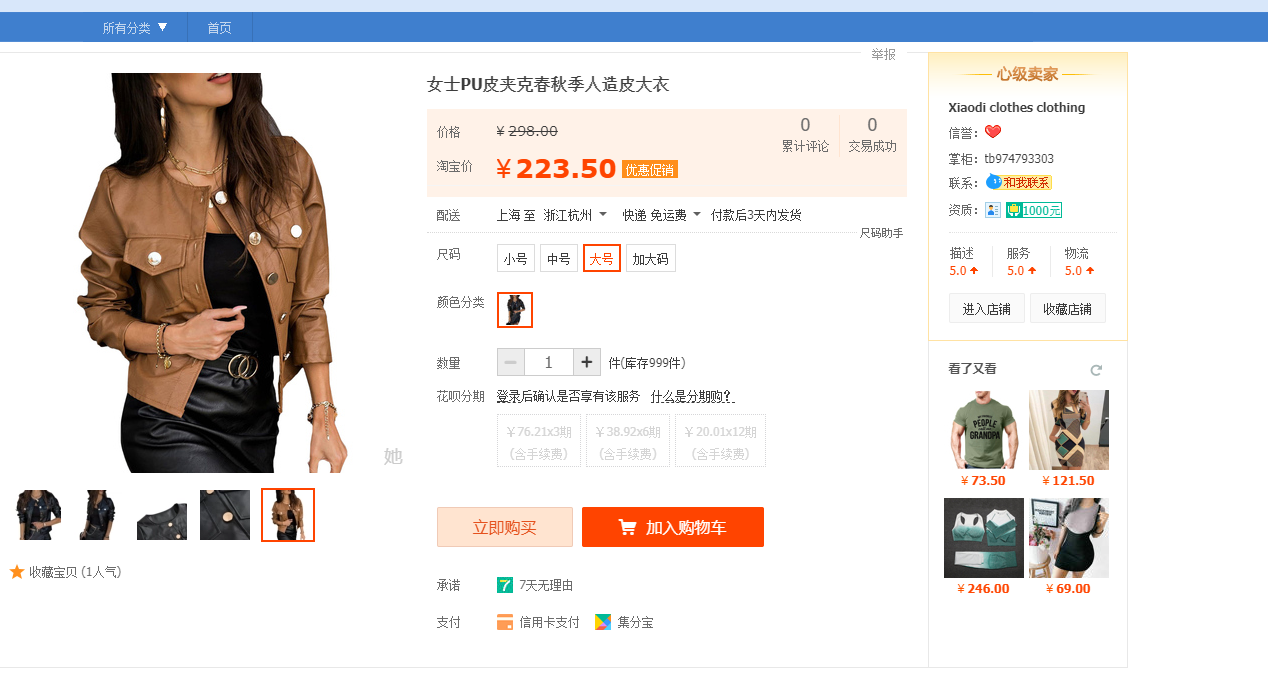Viewport: 1268px width, 680px height.
Task: Click the 7天无理由 promise text
Action: (546, 585)
